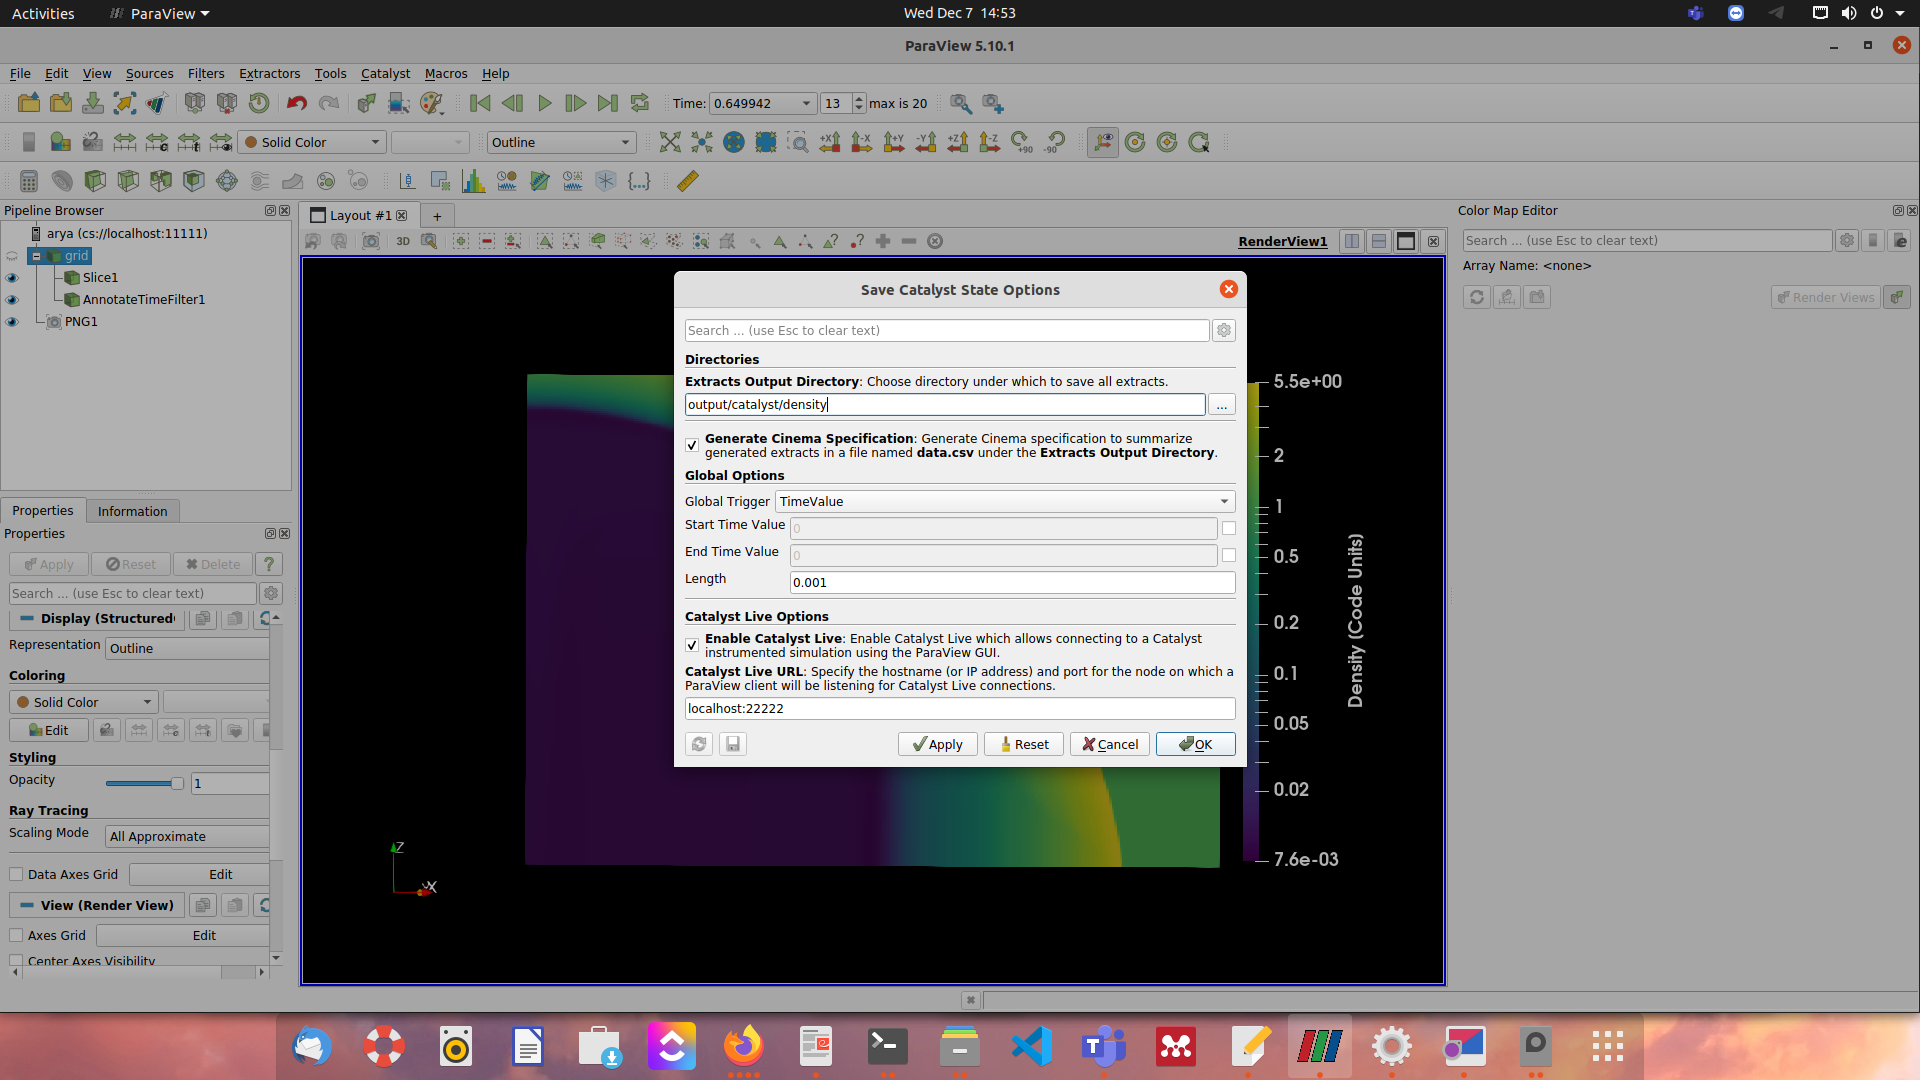1920x1080 pixels.
Task: Play the animation
Action: [x=544, y=103]
